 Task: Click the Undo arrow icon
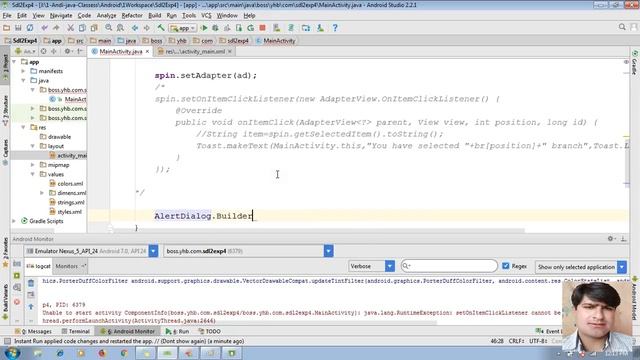(44, 28)
